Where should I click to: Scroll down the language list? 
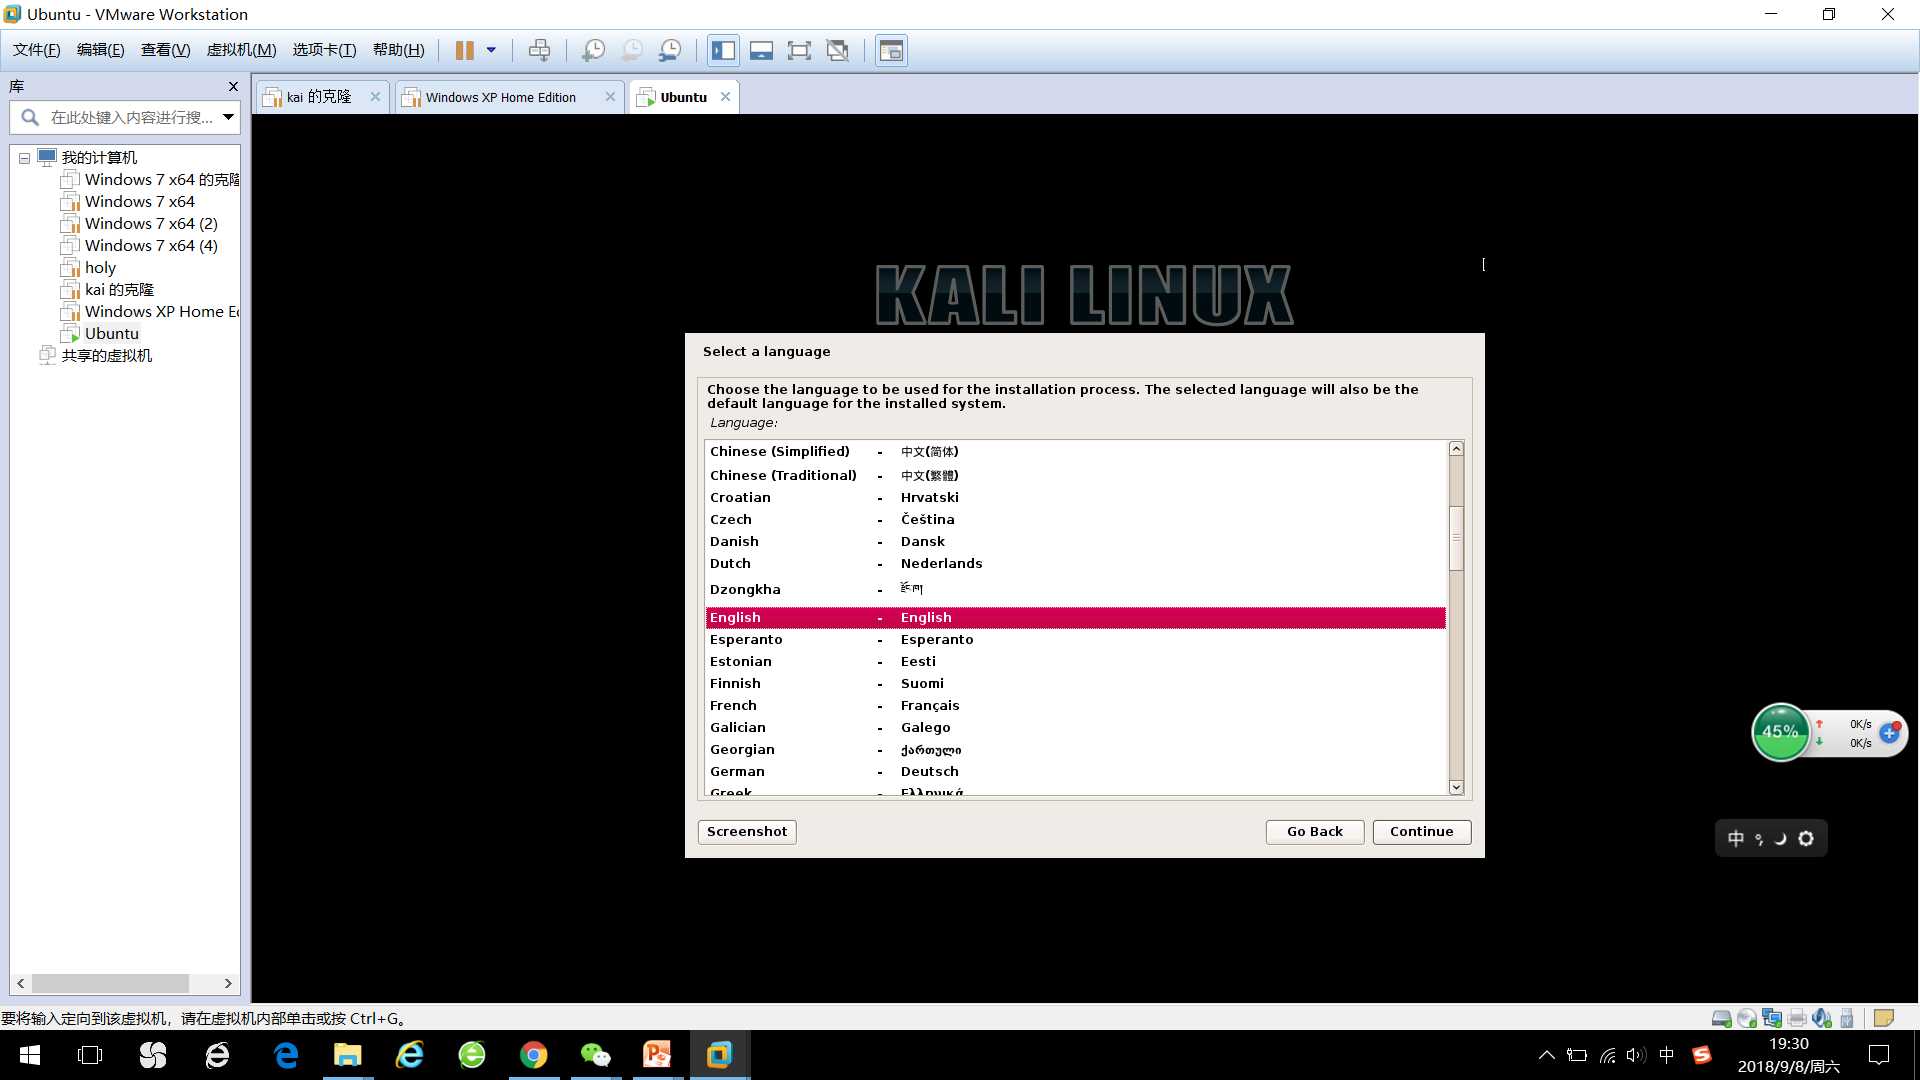click(x=1457, y=789)
